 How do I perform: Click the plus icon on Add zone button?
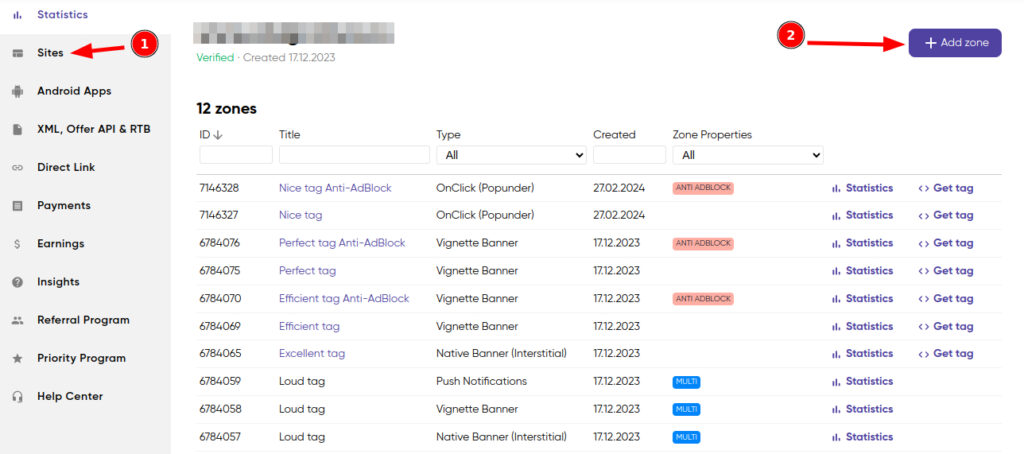pos(931,42)
